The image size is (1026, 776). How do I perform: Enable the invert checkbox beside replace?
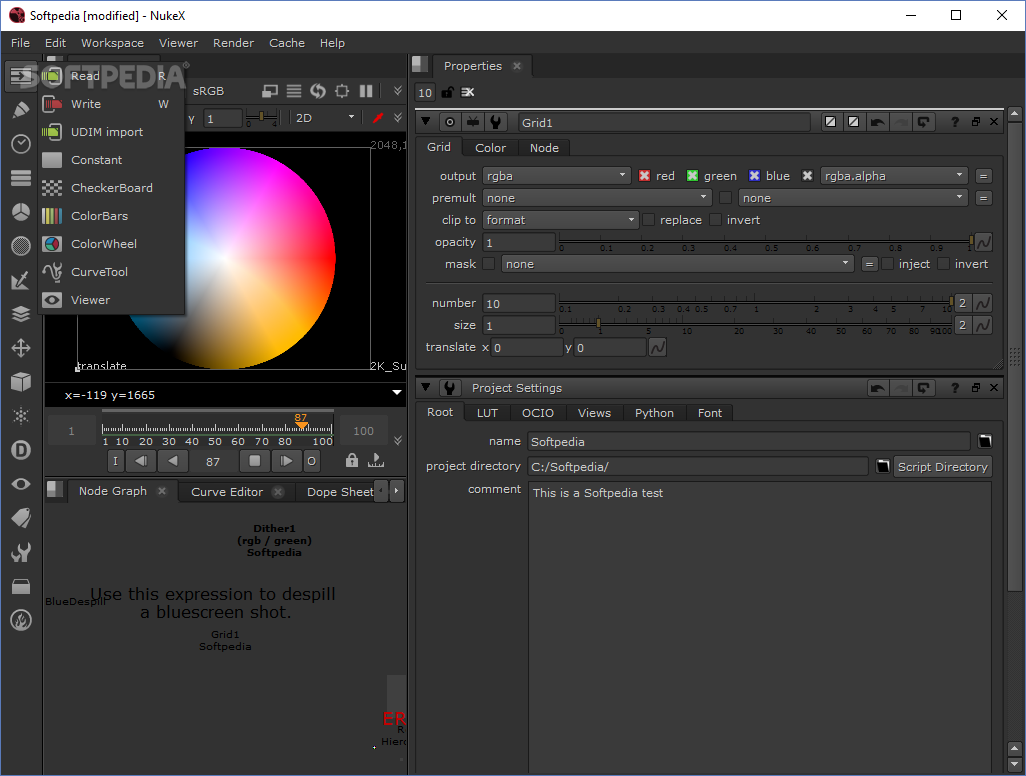(x=716, y=220)
